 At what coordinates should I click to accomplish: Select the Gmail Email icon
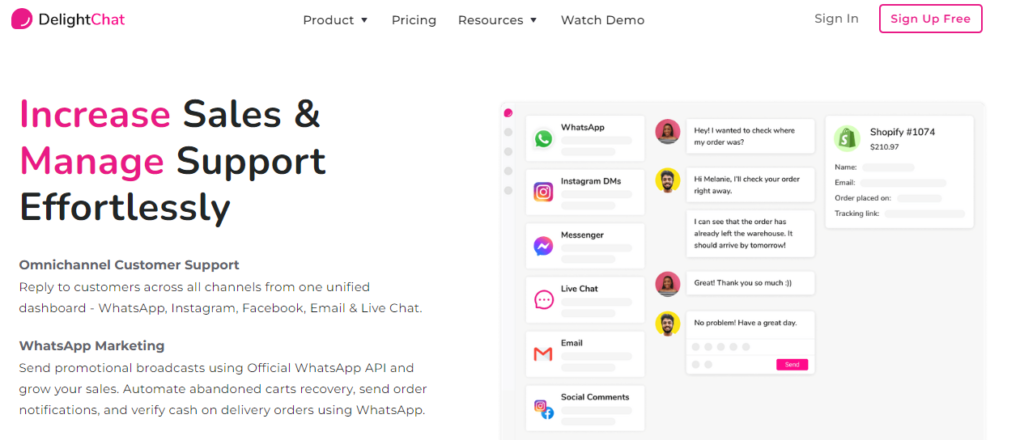(543, 354)
